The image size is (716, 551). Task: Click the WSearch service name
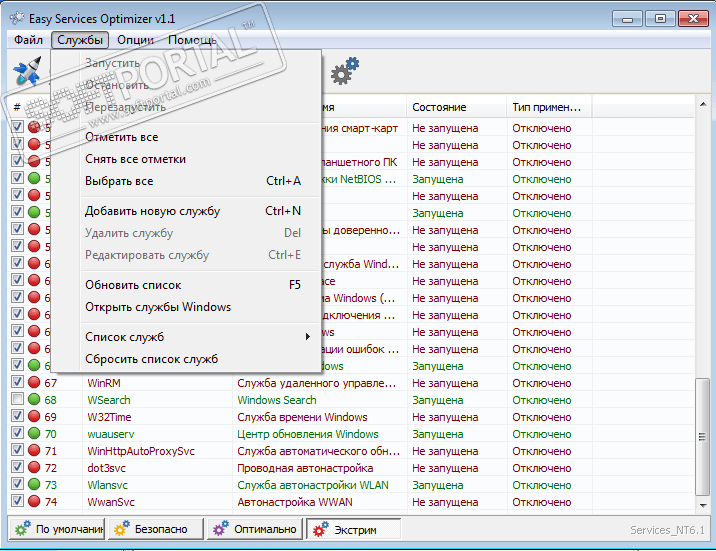[x=109, y=400]
